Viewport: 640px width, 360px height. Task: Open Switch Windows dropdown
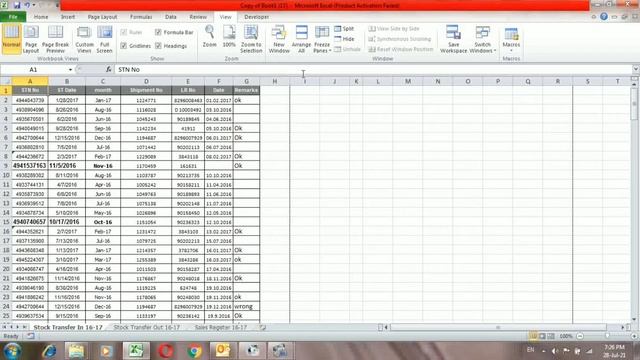[483, 39]
